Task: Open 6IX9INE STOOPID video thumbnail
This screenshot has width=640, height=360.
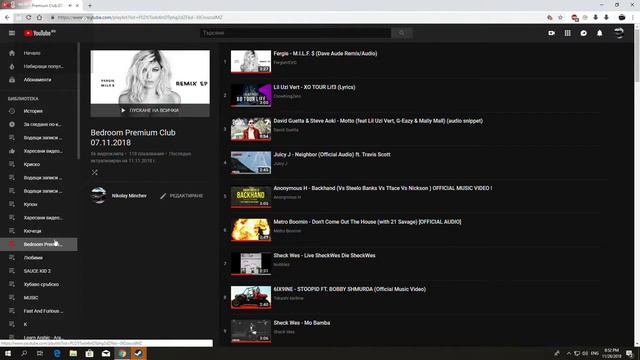Action: [251, 297]
